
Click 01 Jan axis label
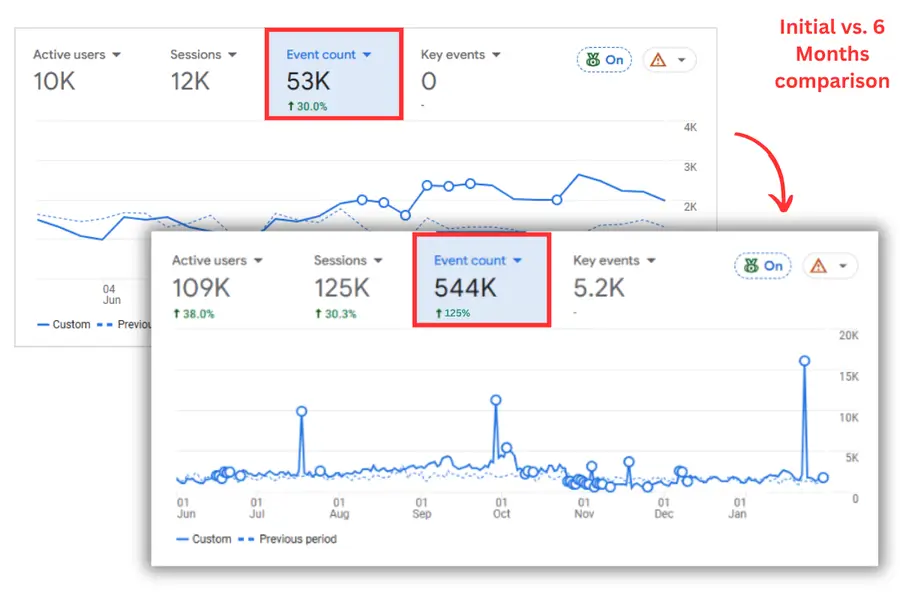(x=738, y=508)
